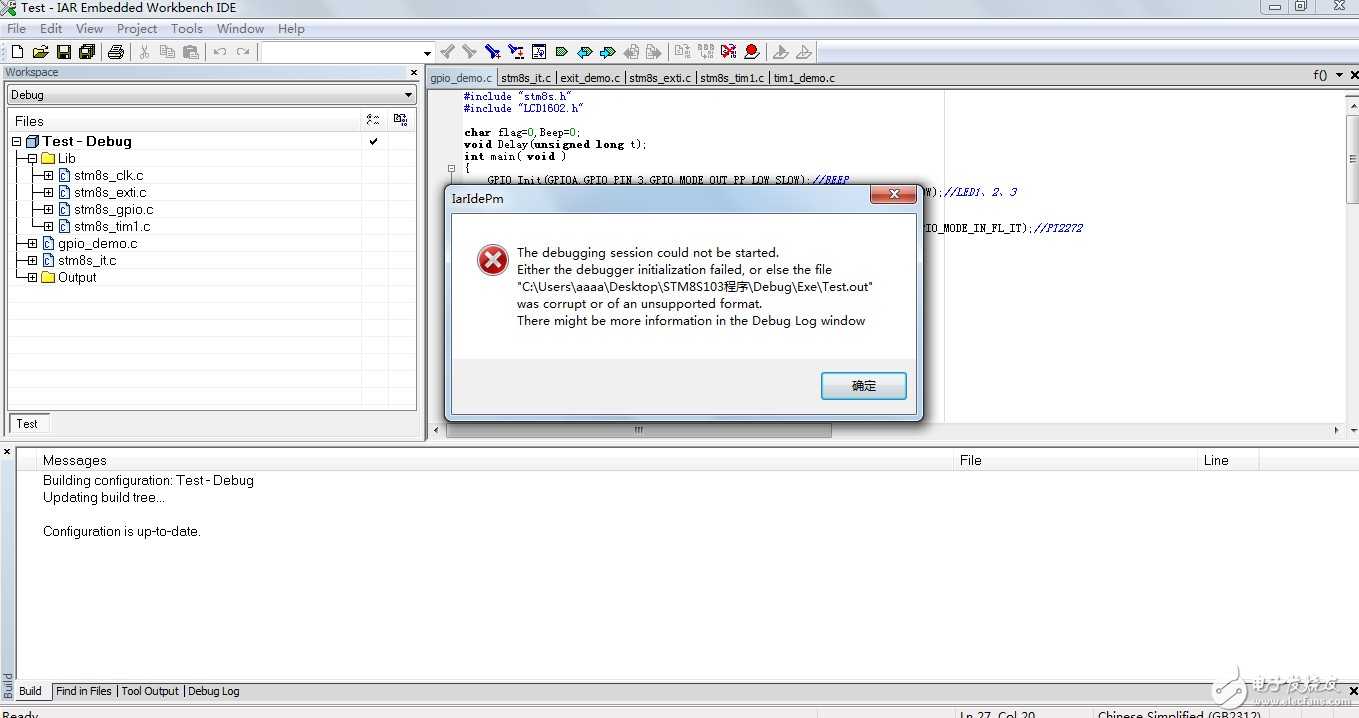The image size is (1359, 718).
Task: Expand the Output folder
Action: (32, 278)
